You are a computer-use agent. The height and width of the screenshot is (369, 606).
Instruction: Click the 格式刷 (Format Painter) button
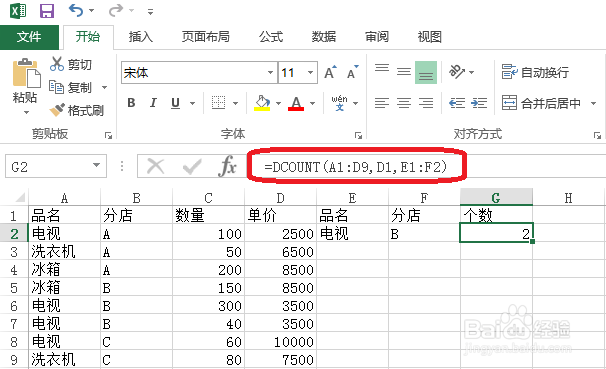tap(77, 111)
